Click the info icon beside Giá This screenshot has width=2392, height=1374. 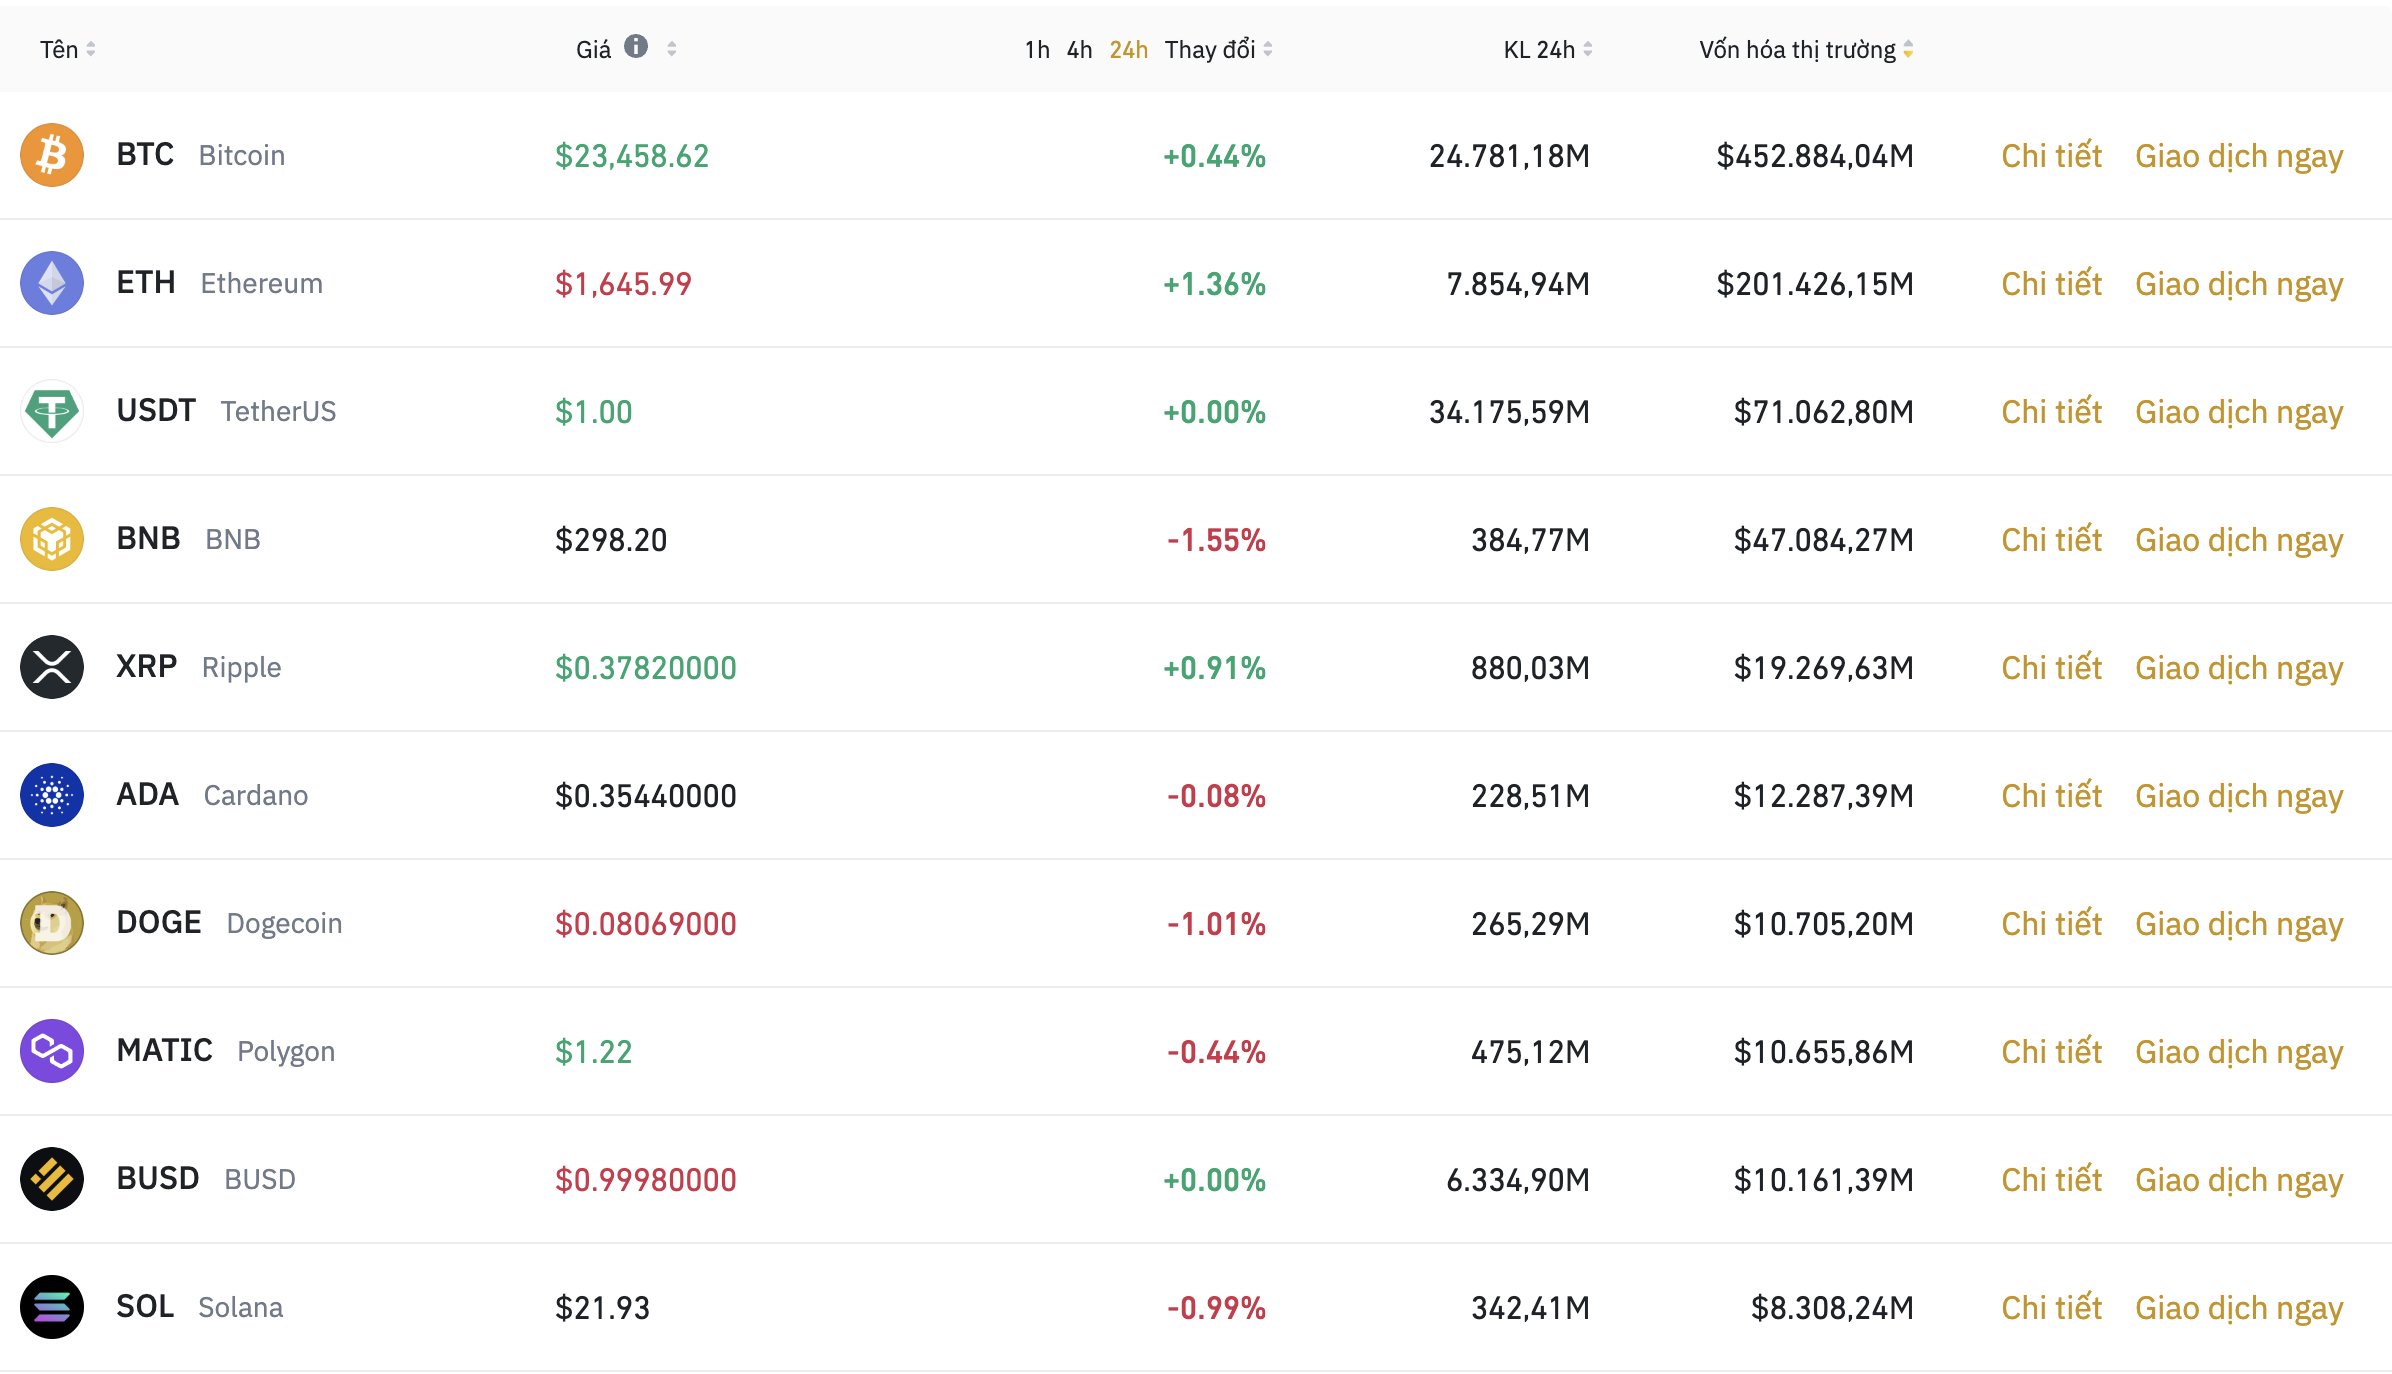coord(636,47)
